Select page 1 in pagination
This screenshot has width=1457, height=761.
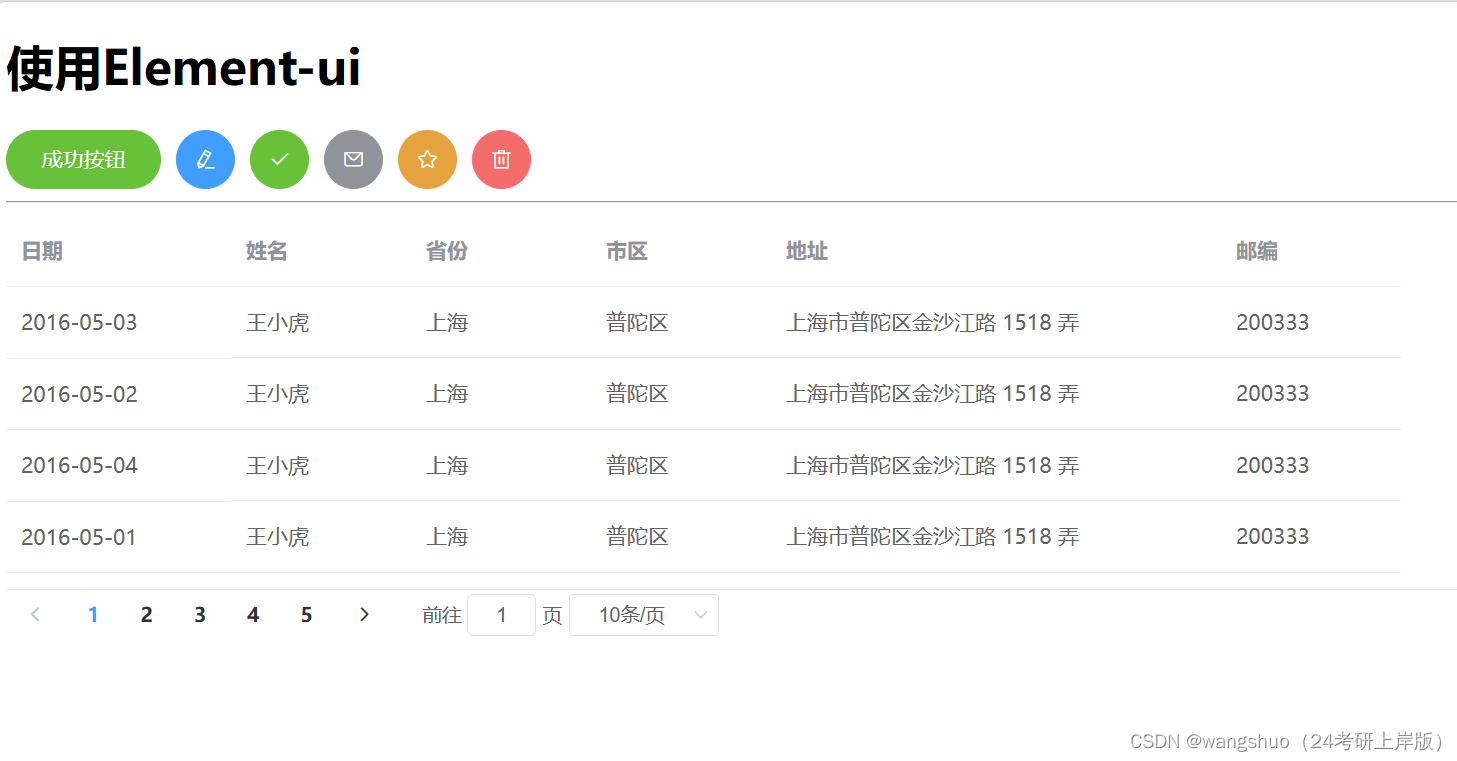93,615
